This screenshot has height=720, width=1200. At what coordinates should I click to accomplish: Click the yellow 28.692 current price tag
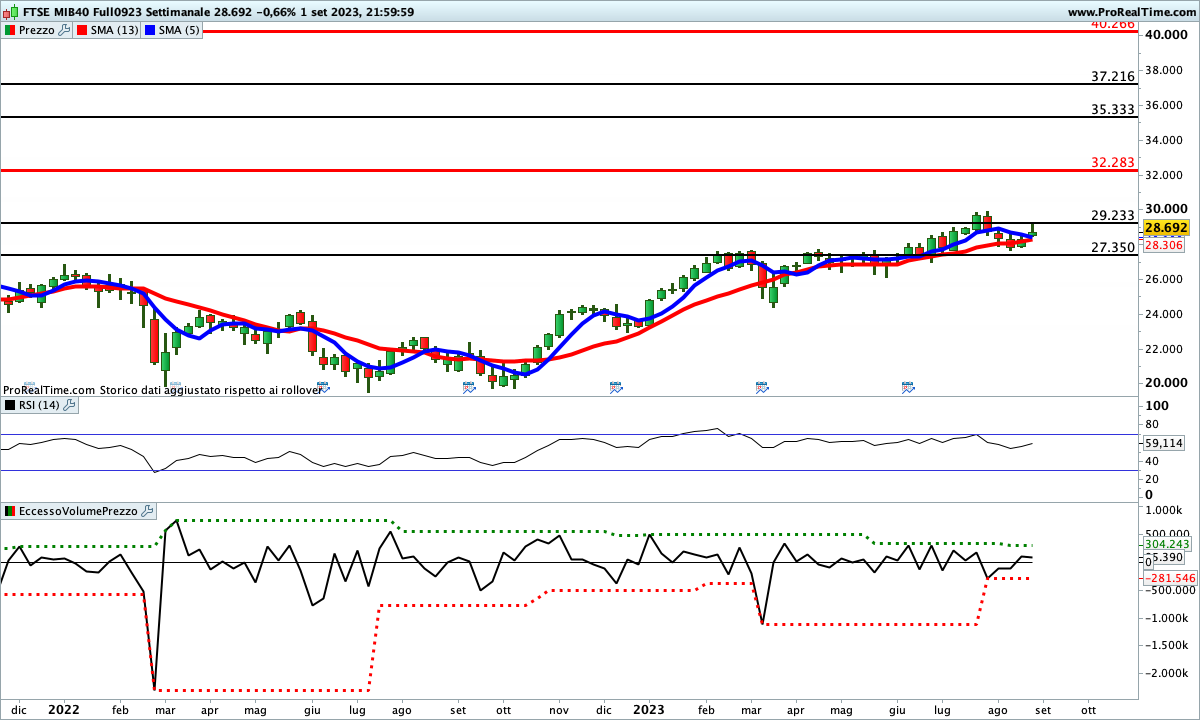point(1166,228)
